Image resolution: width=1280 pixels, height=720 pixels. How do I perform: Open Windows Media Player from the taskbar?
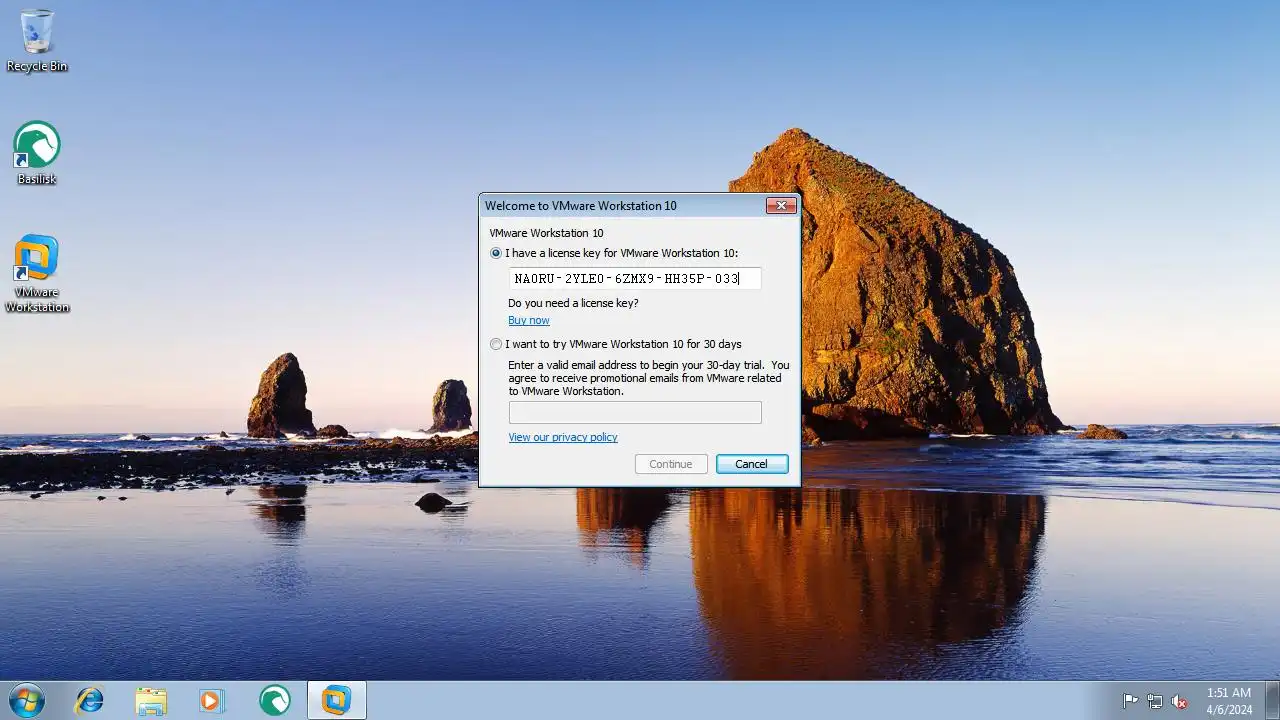(x=212, y=701)
